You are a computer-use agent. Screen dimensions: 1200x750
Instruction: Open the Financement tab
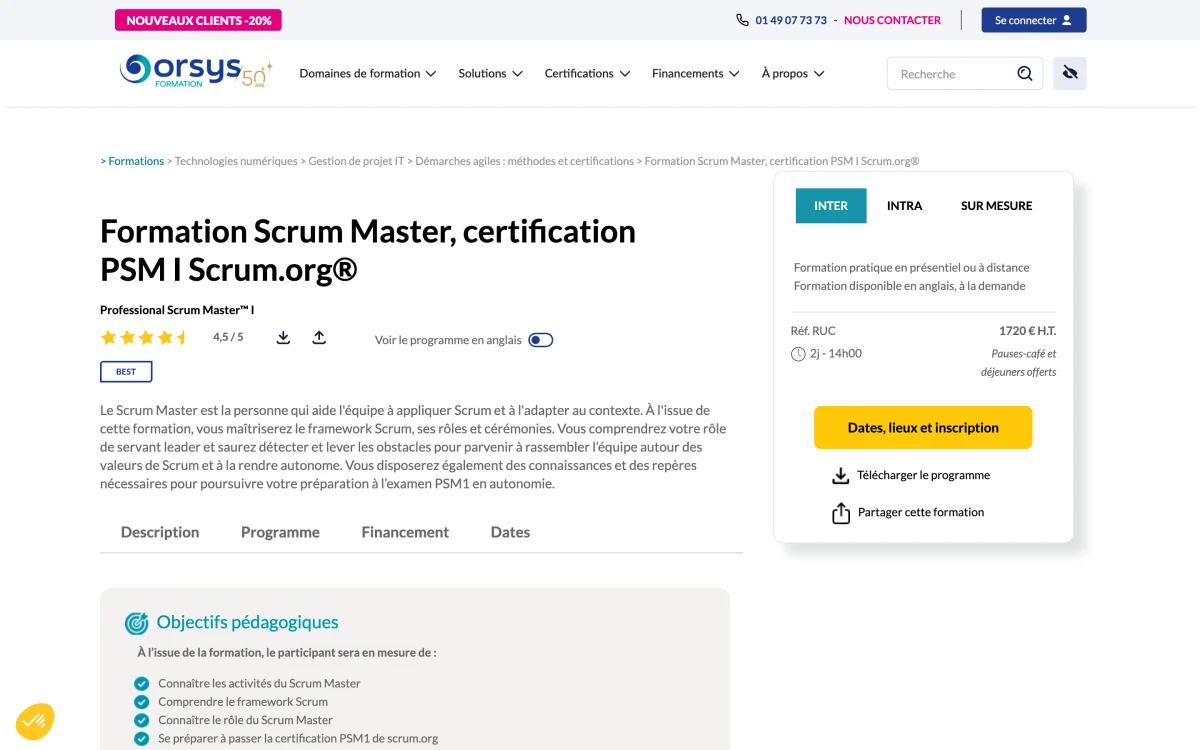[405, 532]
